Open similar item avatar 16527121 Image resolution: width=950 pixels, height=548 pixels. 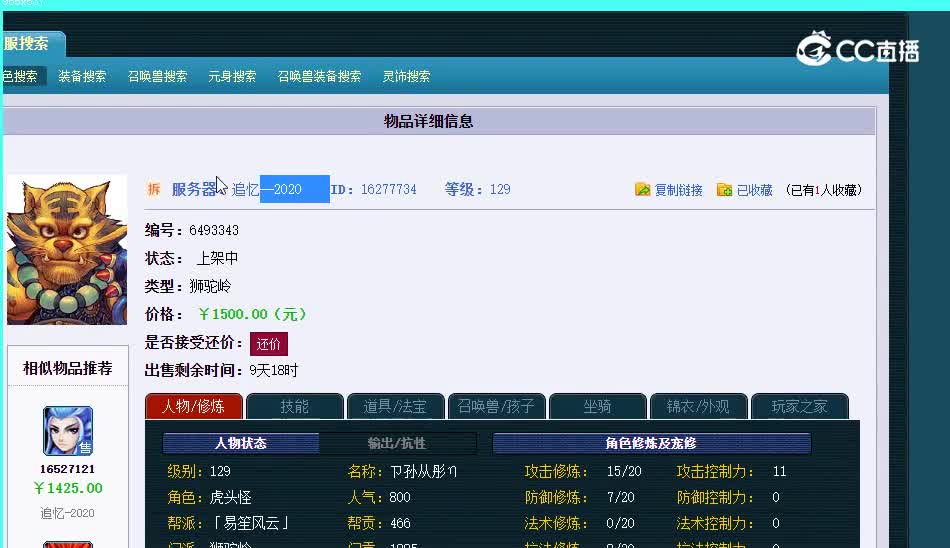67,430
